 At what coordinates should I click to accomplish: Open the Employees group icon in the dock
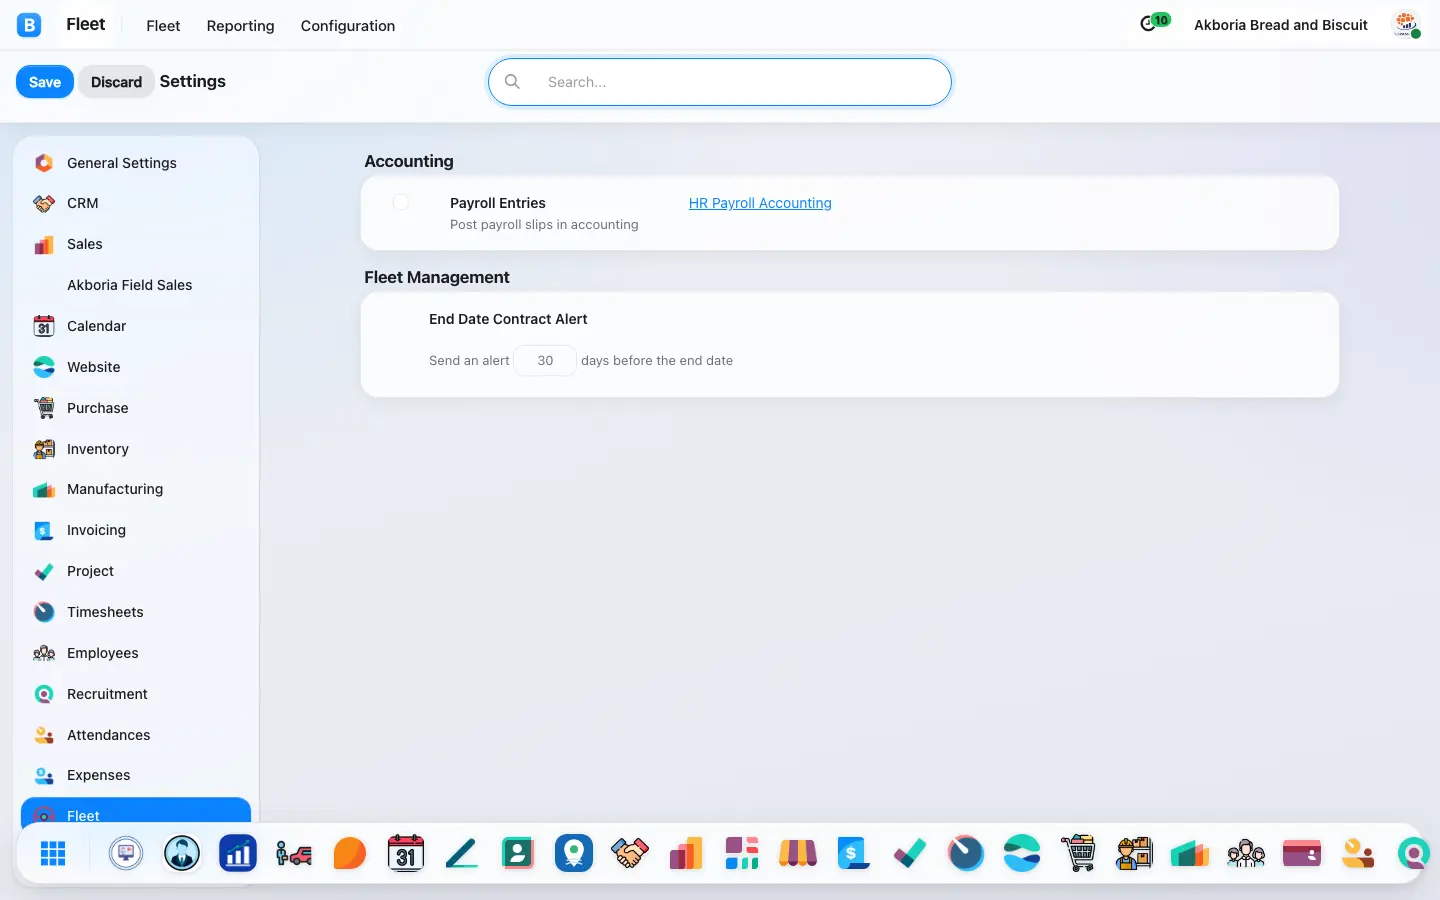tap(1246, 853)
